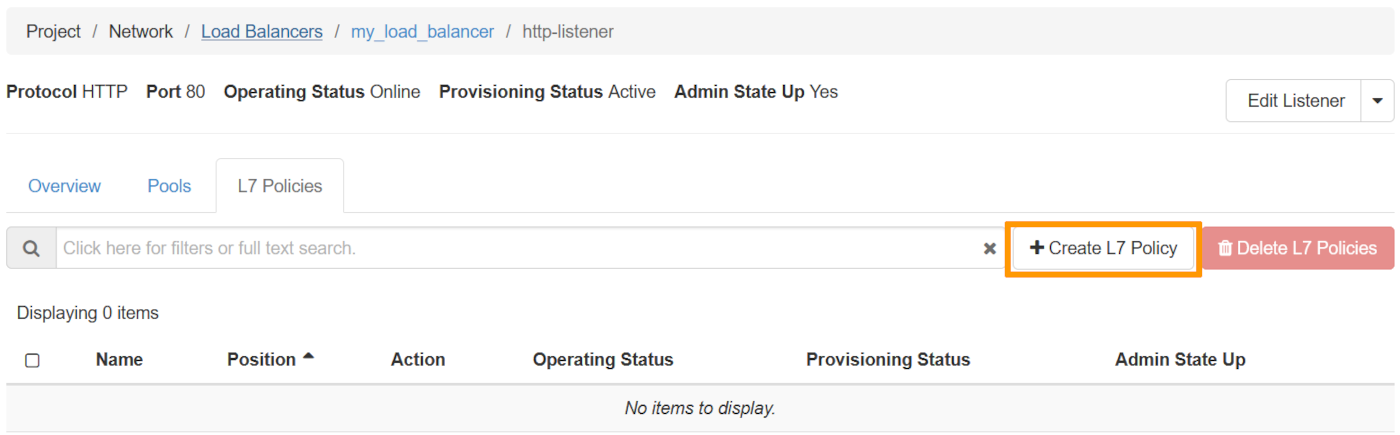Tick the select-all checkbox in table header

32,360
